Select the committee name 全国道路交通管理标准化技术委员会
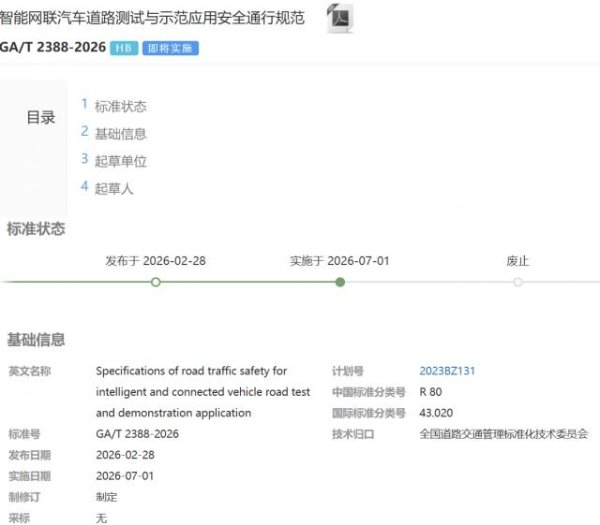 point(504,434)
